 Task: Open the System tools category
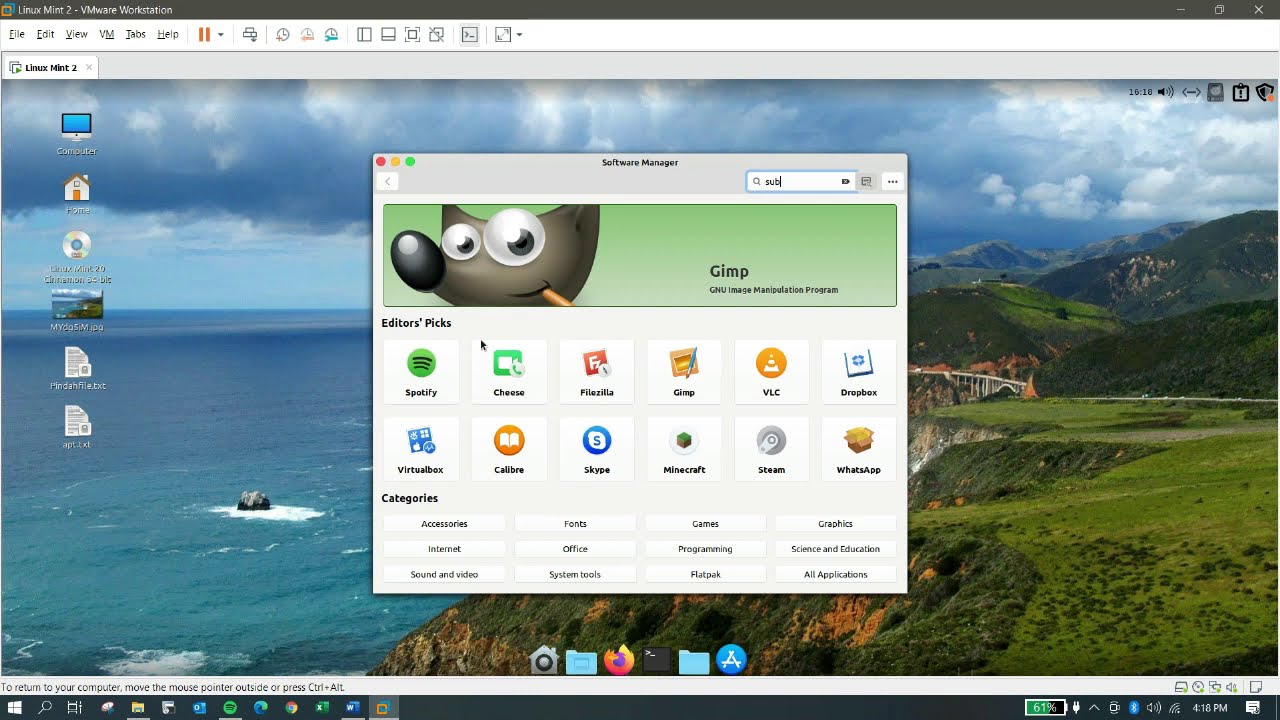575,574
